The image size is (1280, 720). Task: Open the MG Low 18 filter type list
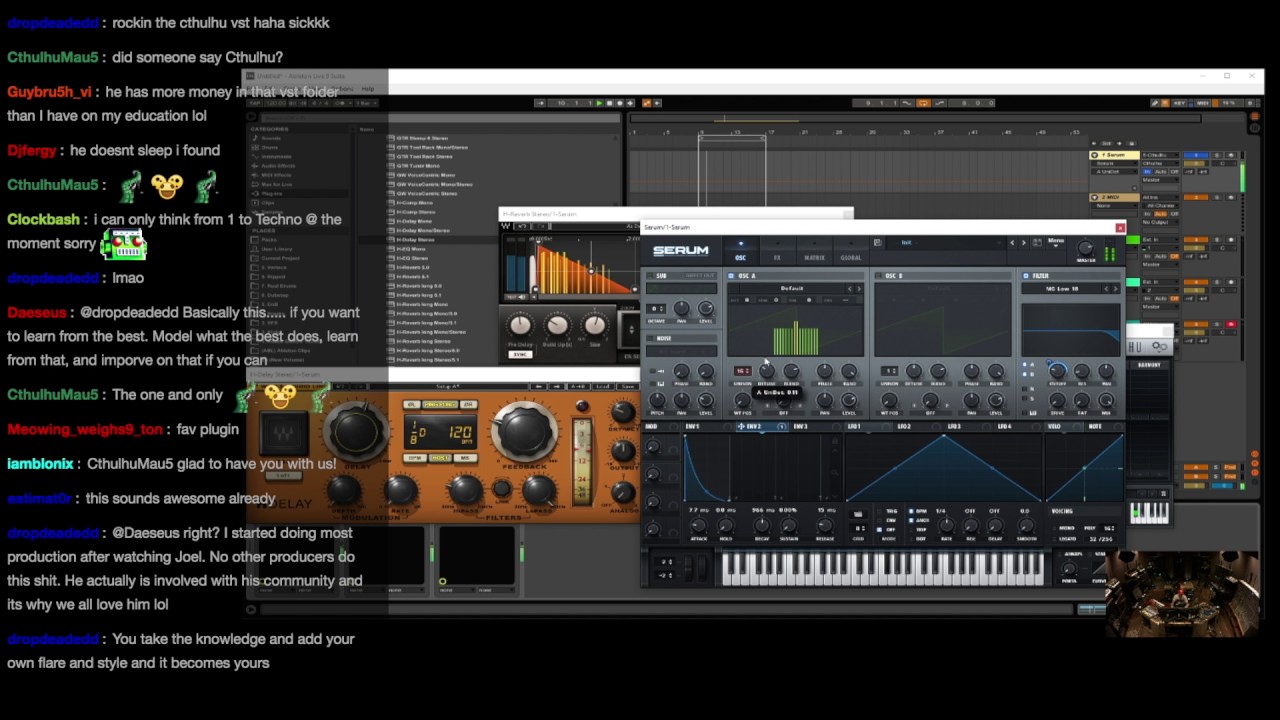pyautogui.click(x=1063, y=288)
